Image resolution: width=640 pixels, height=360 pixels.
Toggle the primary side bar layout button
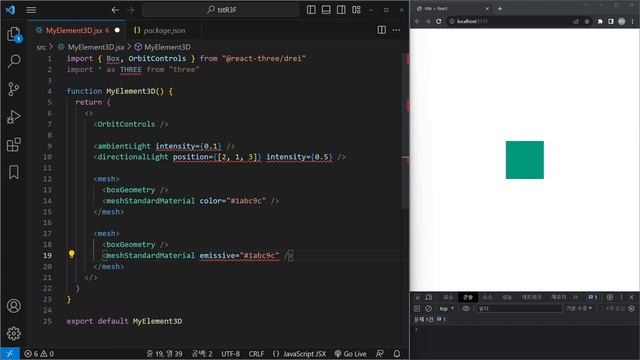tap(311, 9)
